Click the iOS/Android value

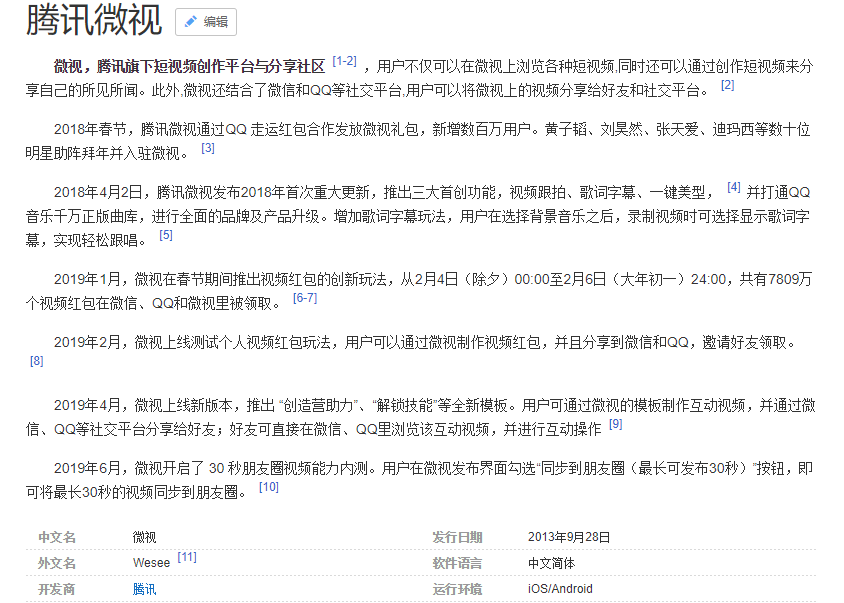click(x=560, y=589)
